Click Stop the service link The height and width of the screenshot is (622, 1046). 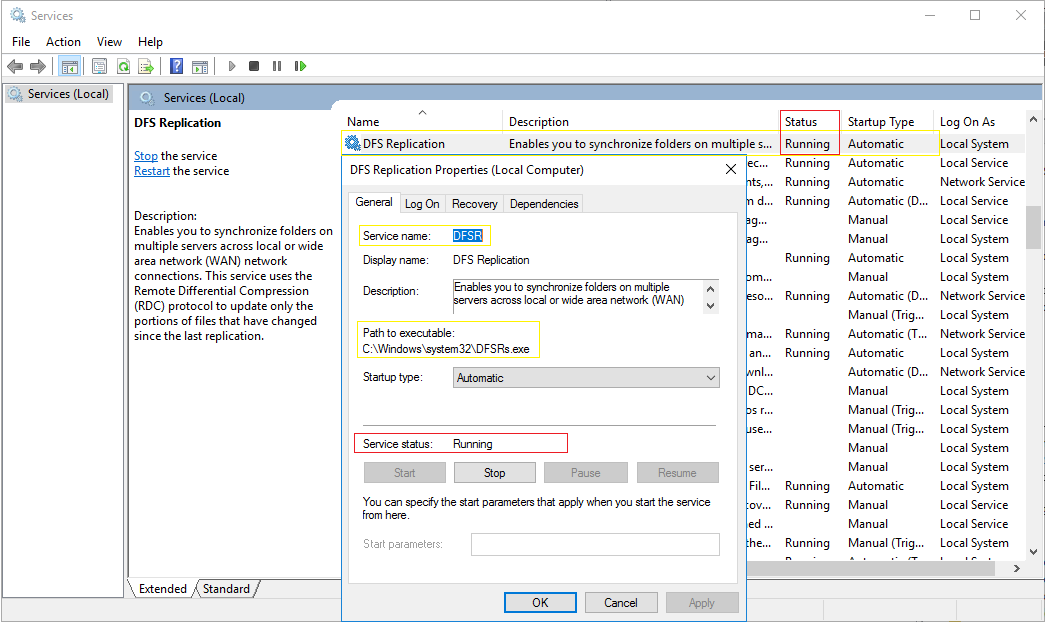[145, 156]
